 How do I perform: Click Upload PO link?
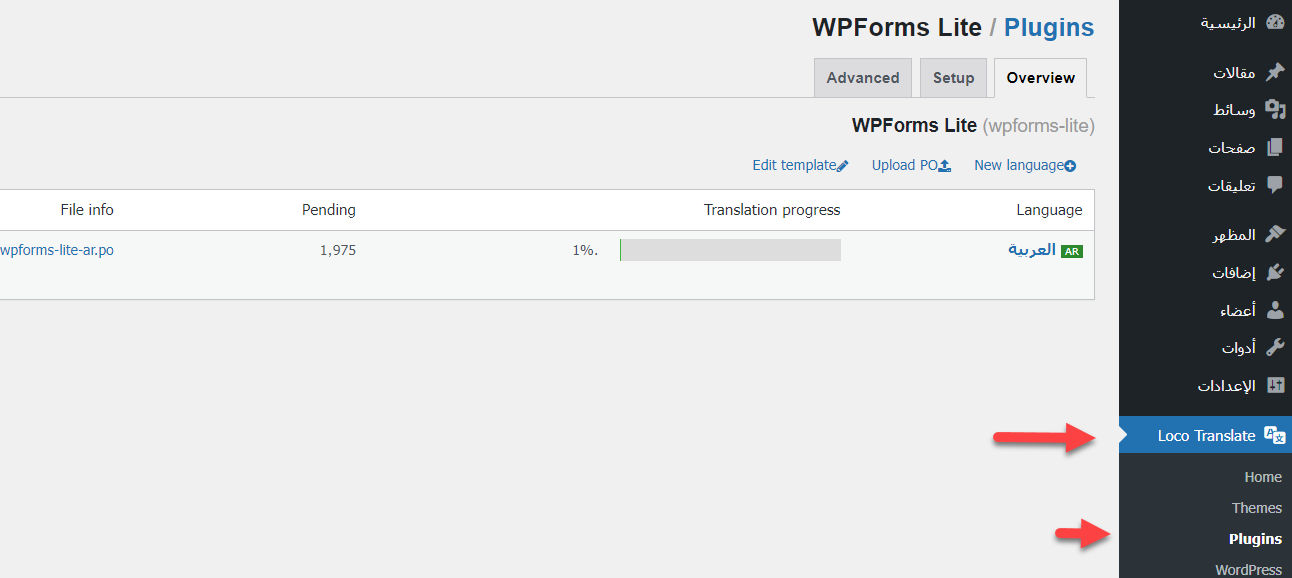click(911, 165)
